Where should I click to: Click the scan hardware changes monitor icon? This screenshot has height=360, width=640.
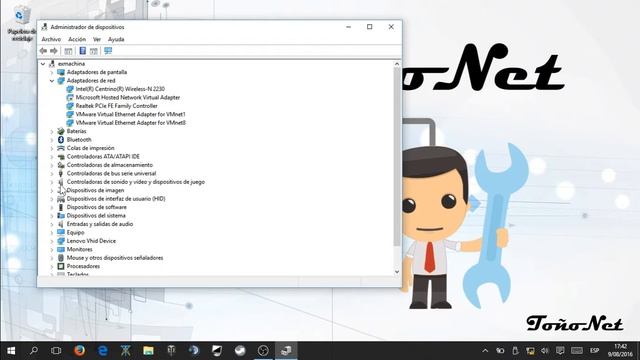108,51
